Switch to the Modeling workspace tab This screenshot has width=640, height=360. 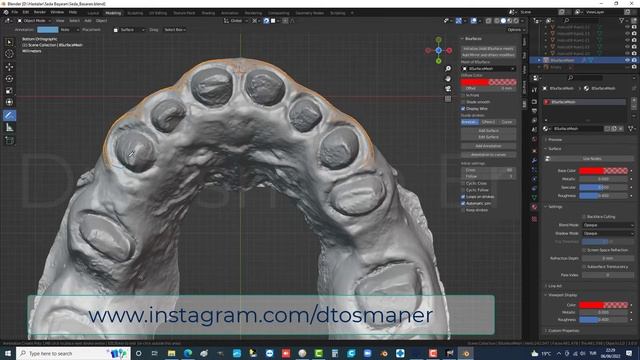[x=113, y=13]
